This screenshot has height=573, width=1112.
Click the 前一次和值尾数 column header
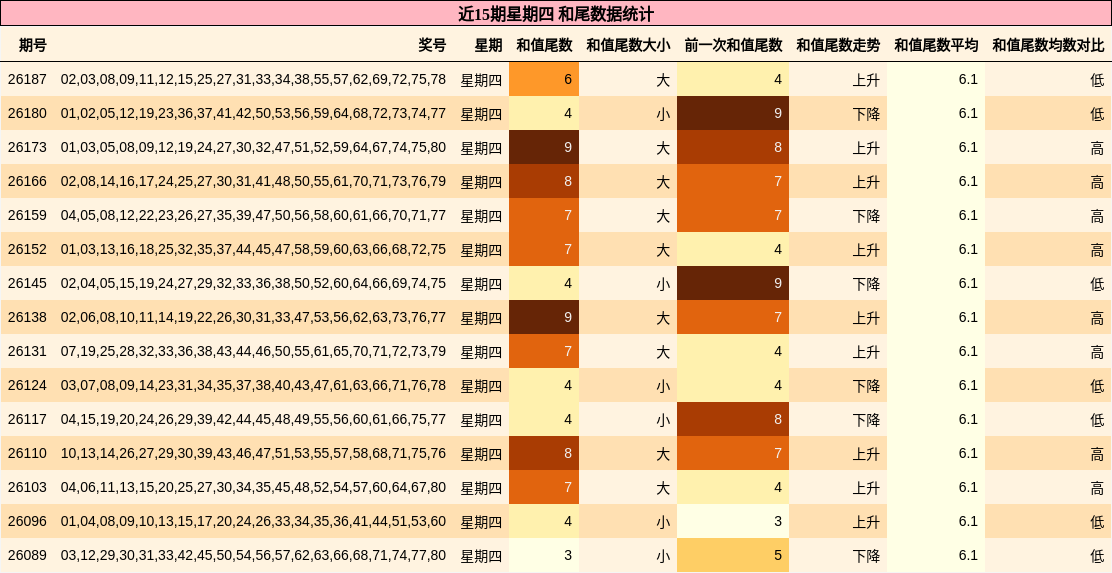tap(733, 45)
